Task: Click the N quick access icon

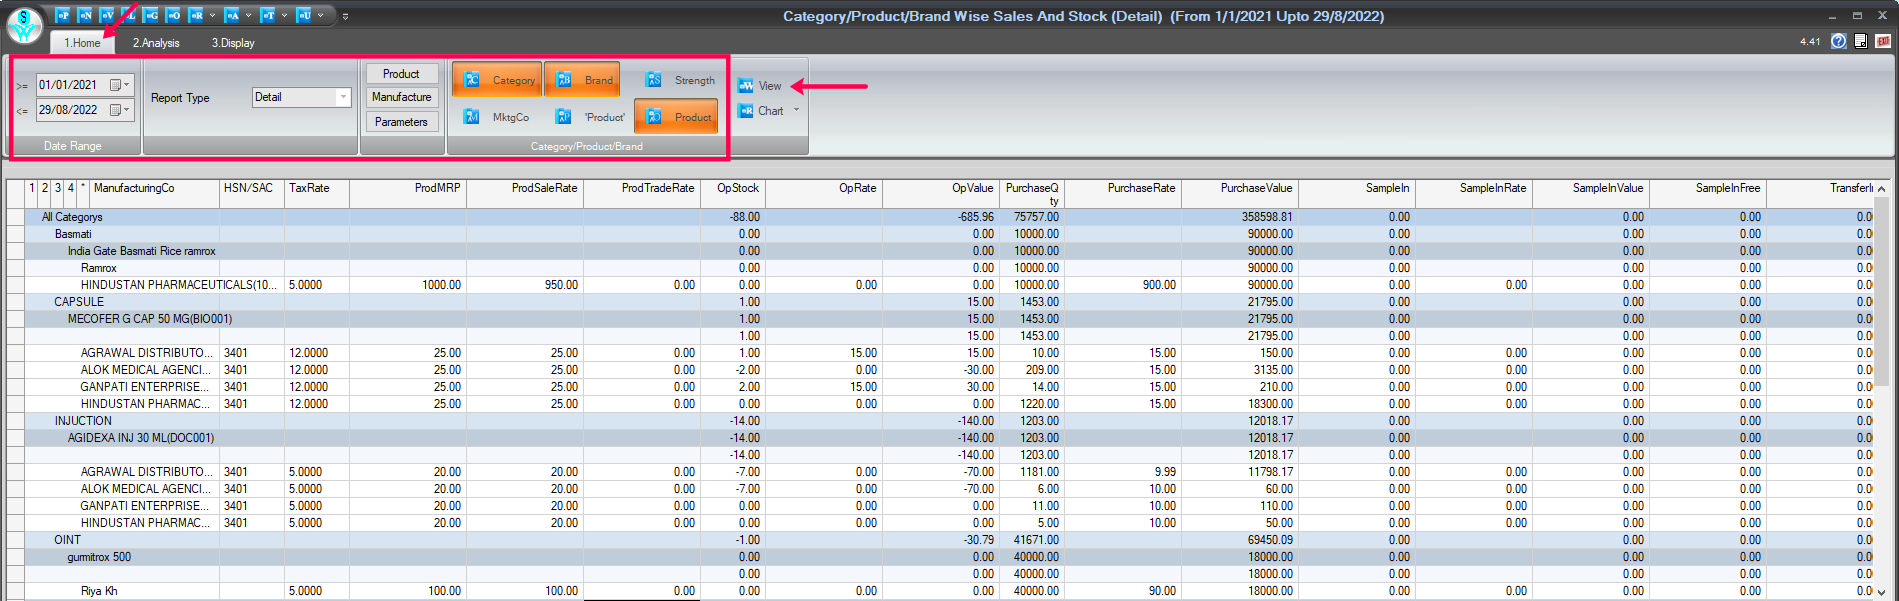Action: pyautogui.click(x=85, y=15)
